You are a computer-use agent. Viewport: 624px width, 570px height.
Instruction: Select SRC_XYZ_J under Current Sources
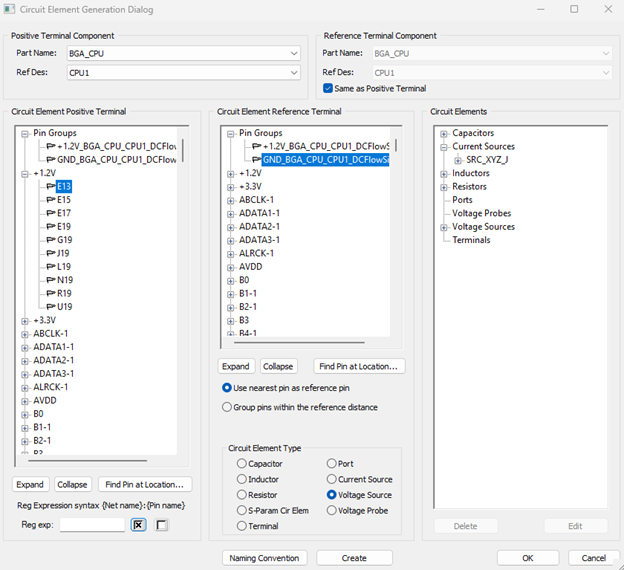pos(488,160)
